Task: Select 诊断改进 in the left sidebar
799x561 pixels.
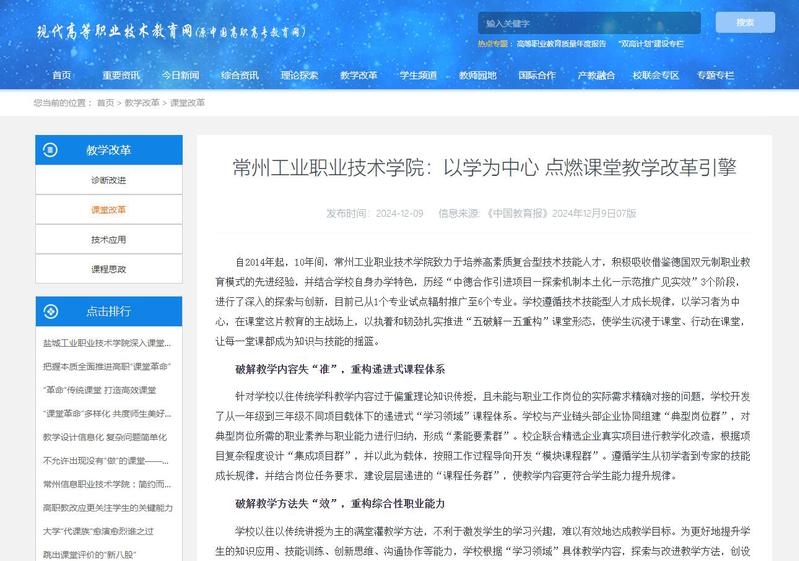Action: (x=109, y=180)
